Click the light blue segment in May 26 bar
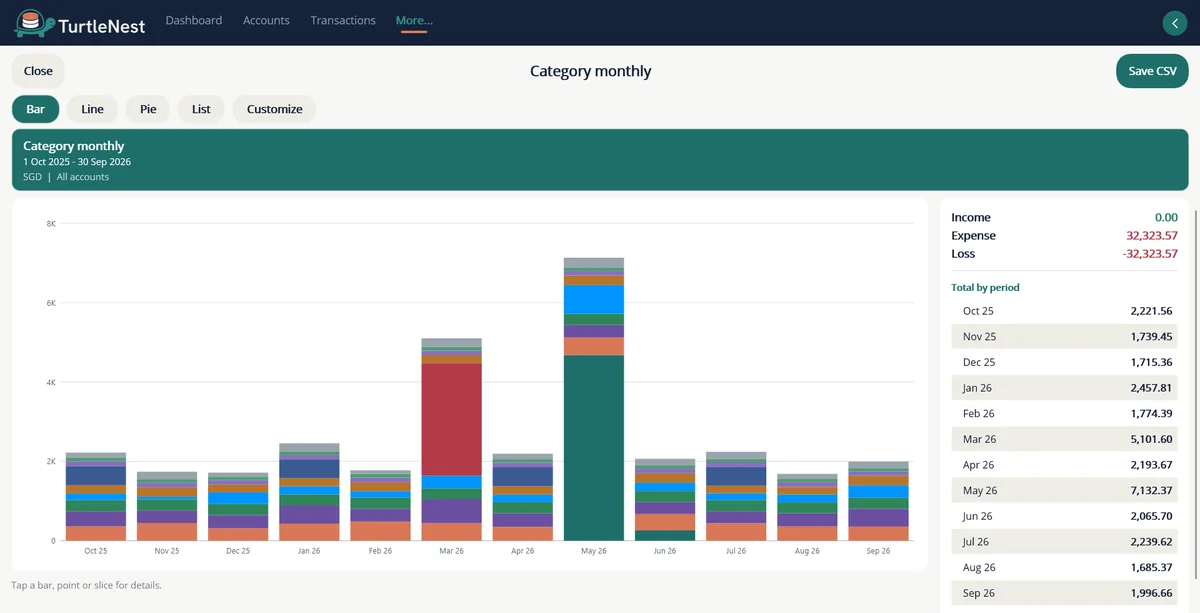Image resolution: width=1200 pixels, height=613 pixels. [x=594, y=300]
